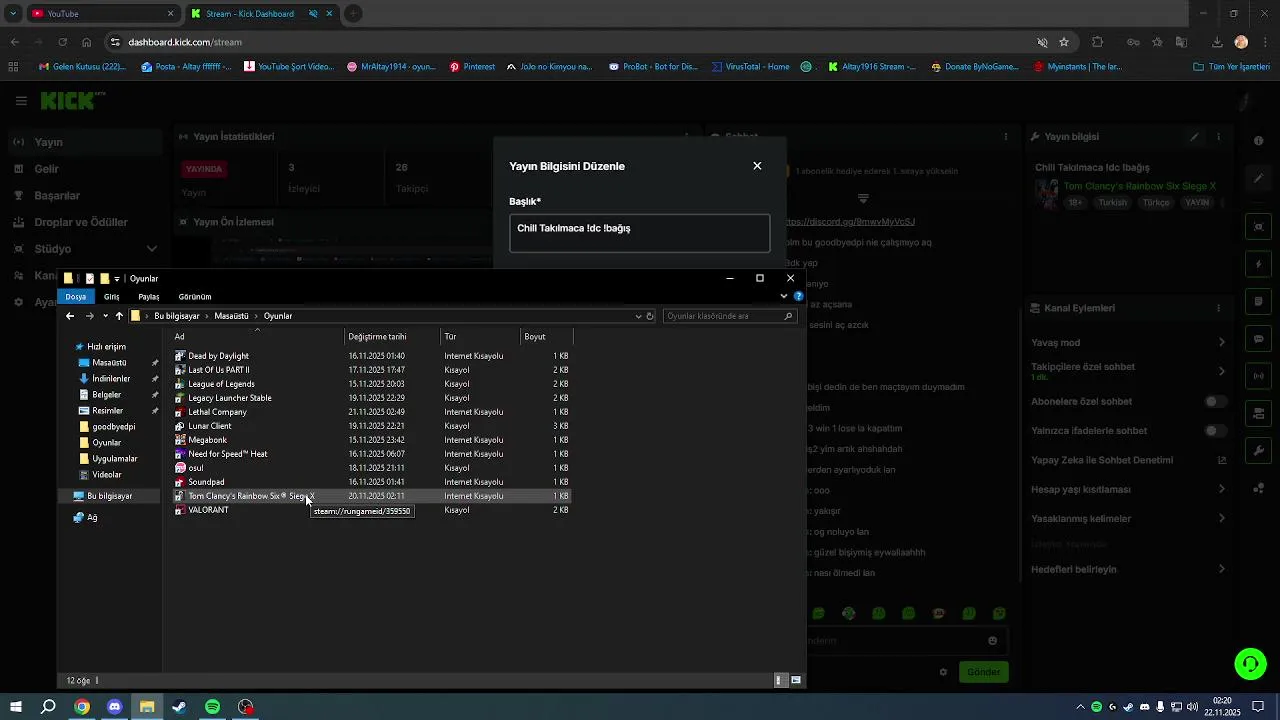Open three-dot menu of Kanal Eylemleri panel
1280x720 pixels.
(x=1218, y=308)
